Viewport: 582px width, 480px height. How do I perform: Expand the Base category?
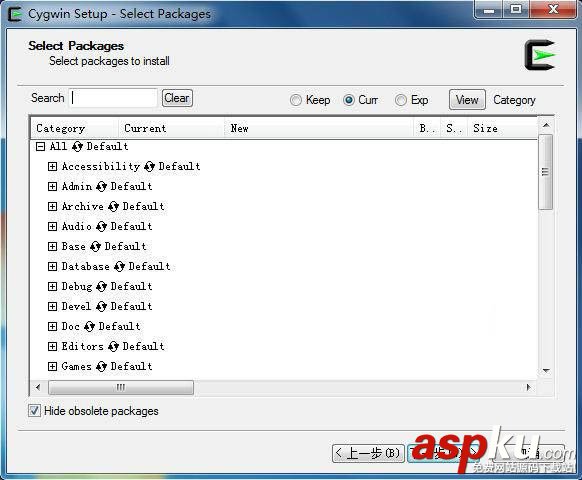coord(52,246)
